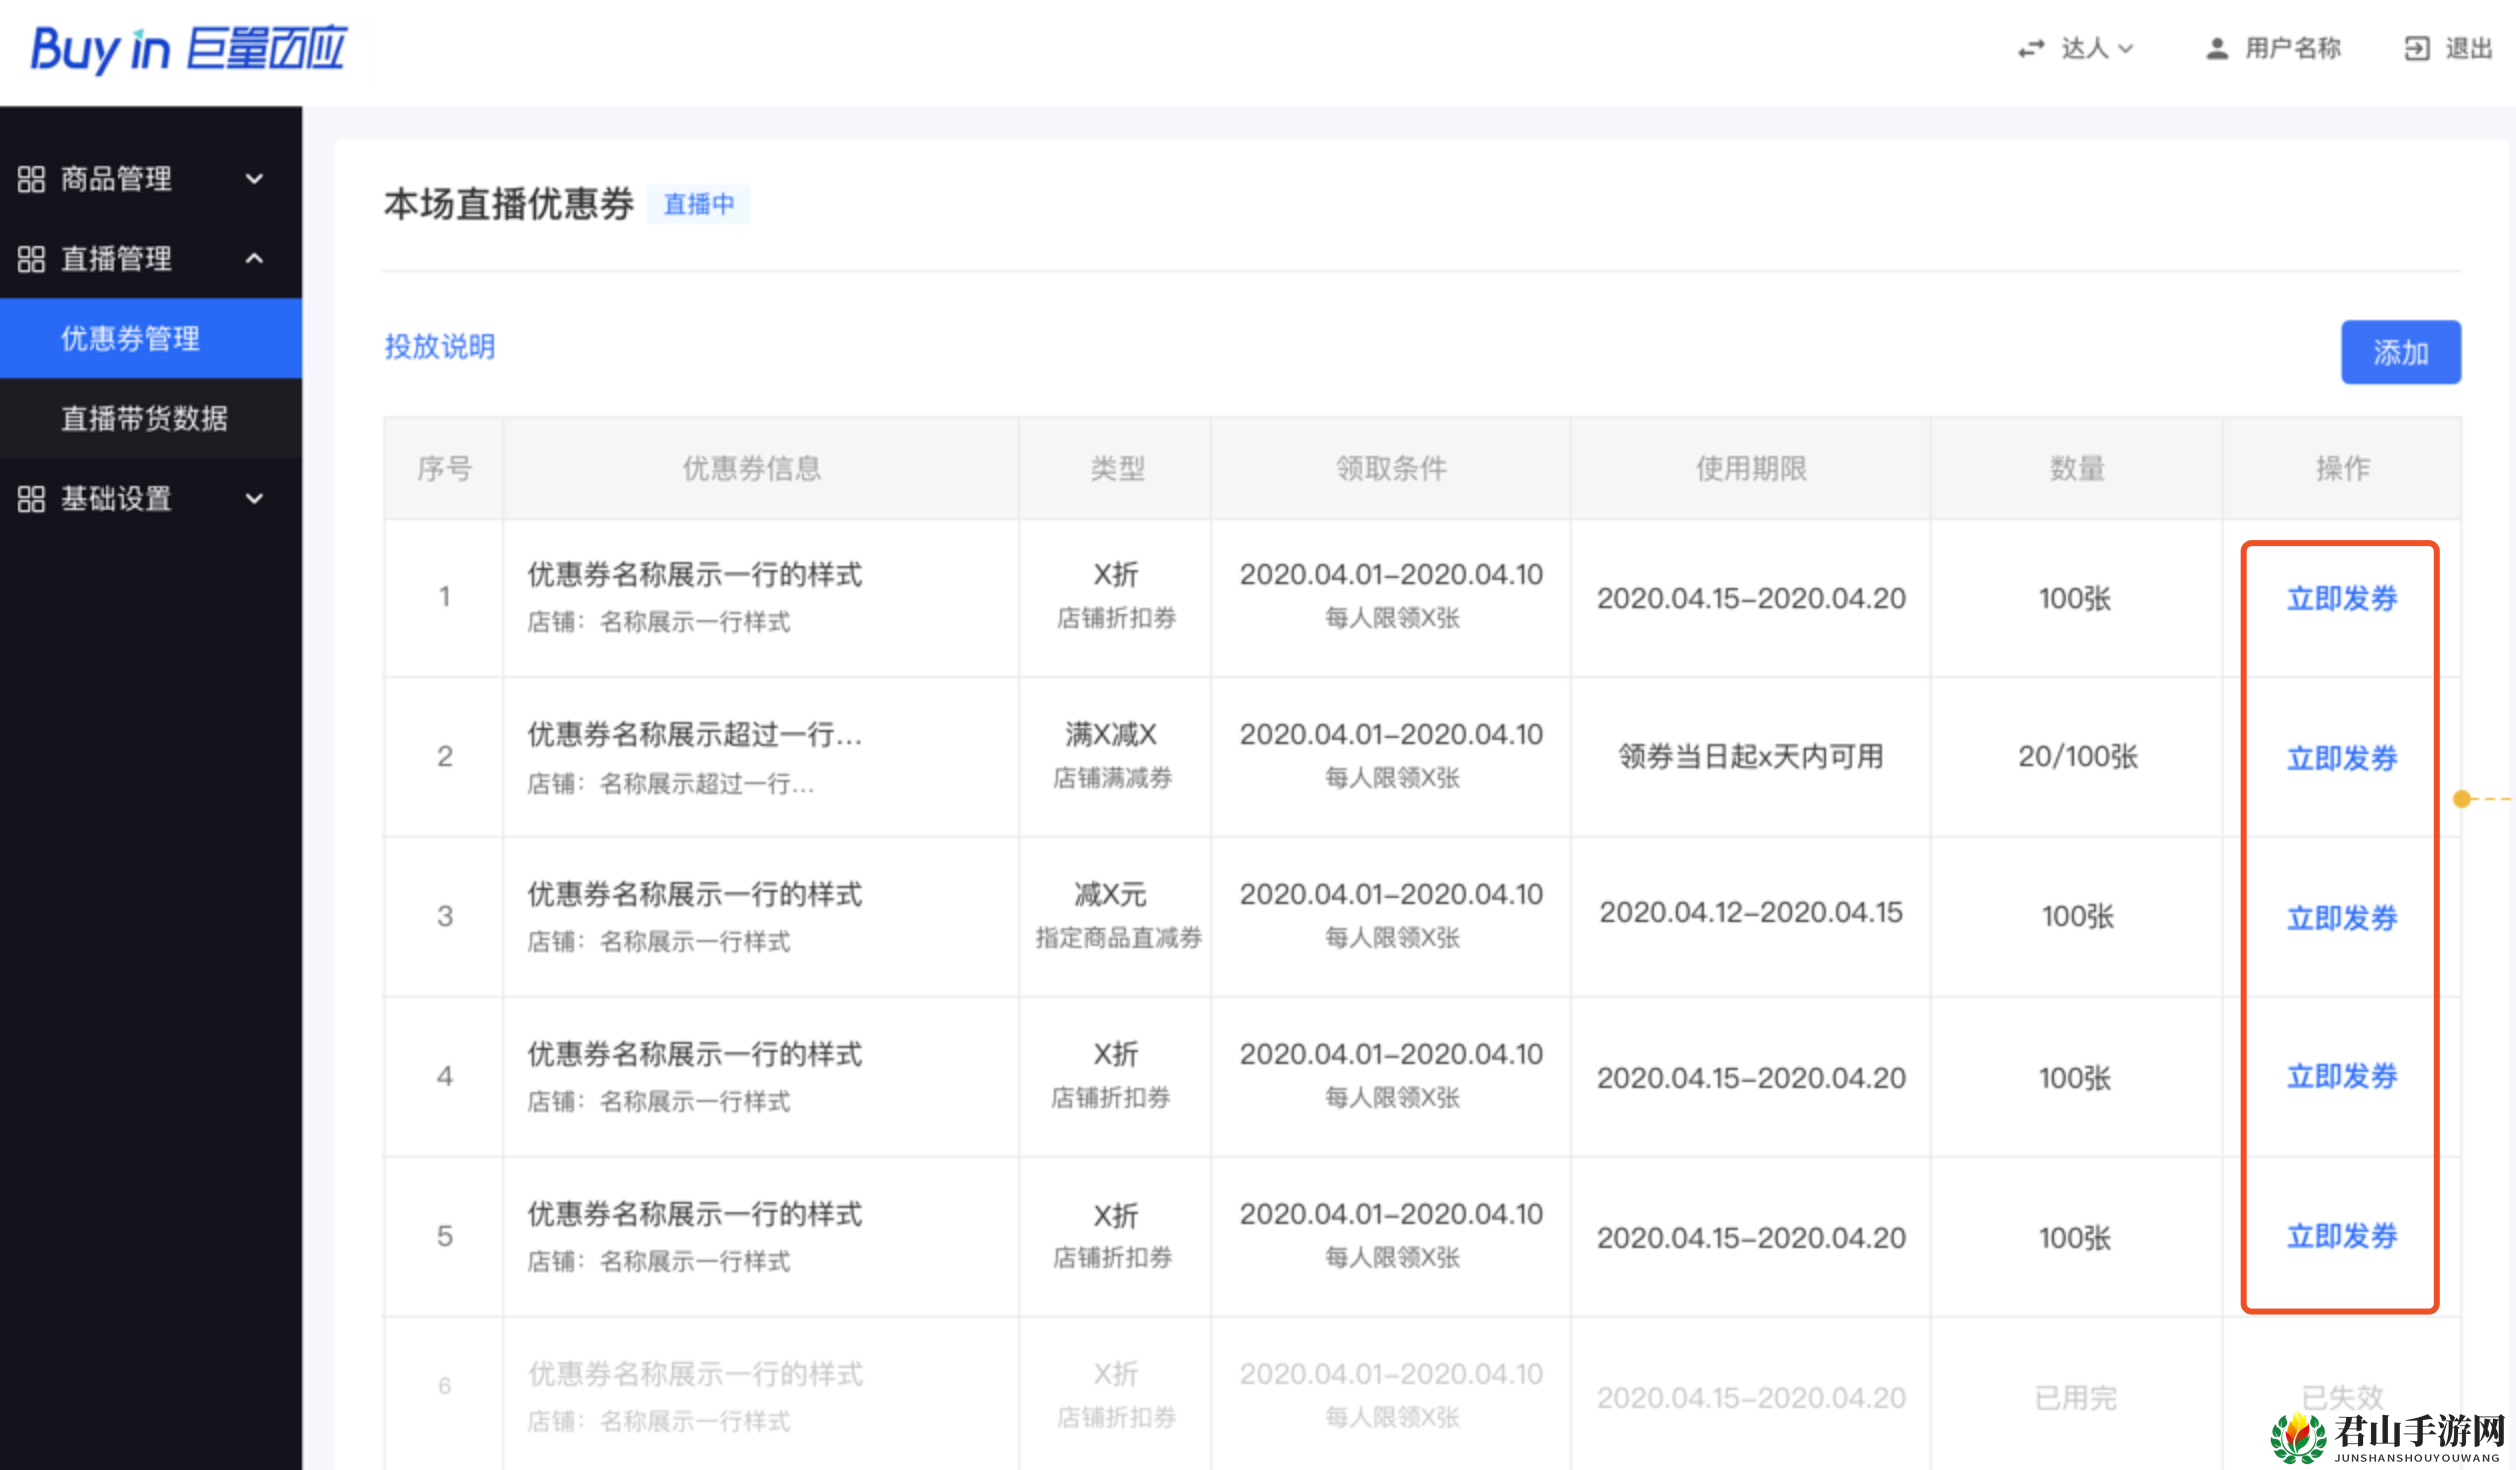Click the switch-role arrows icon beside 达人
Screen dimensions: 2516x1470
coord(2030,48)
